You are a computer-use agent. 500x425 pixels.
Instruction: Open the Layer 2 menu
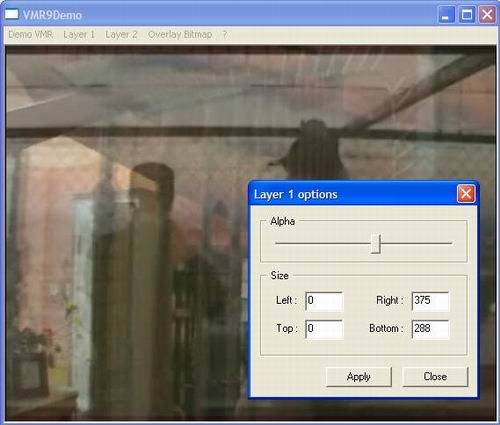coord(121,34)
